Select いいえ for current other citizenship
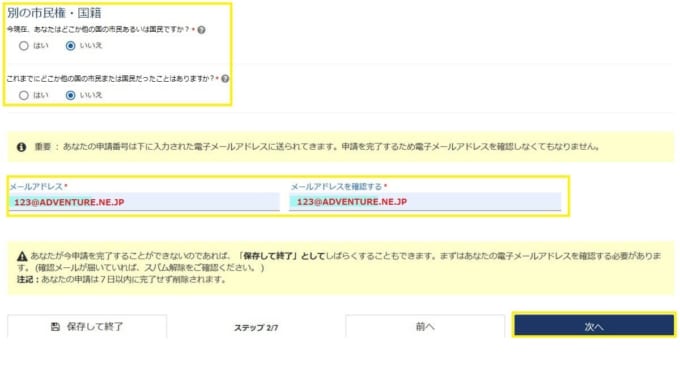 (x=70, y=46)
